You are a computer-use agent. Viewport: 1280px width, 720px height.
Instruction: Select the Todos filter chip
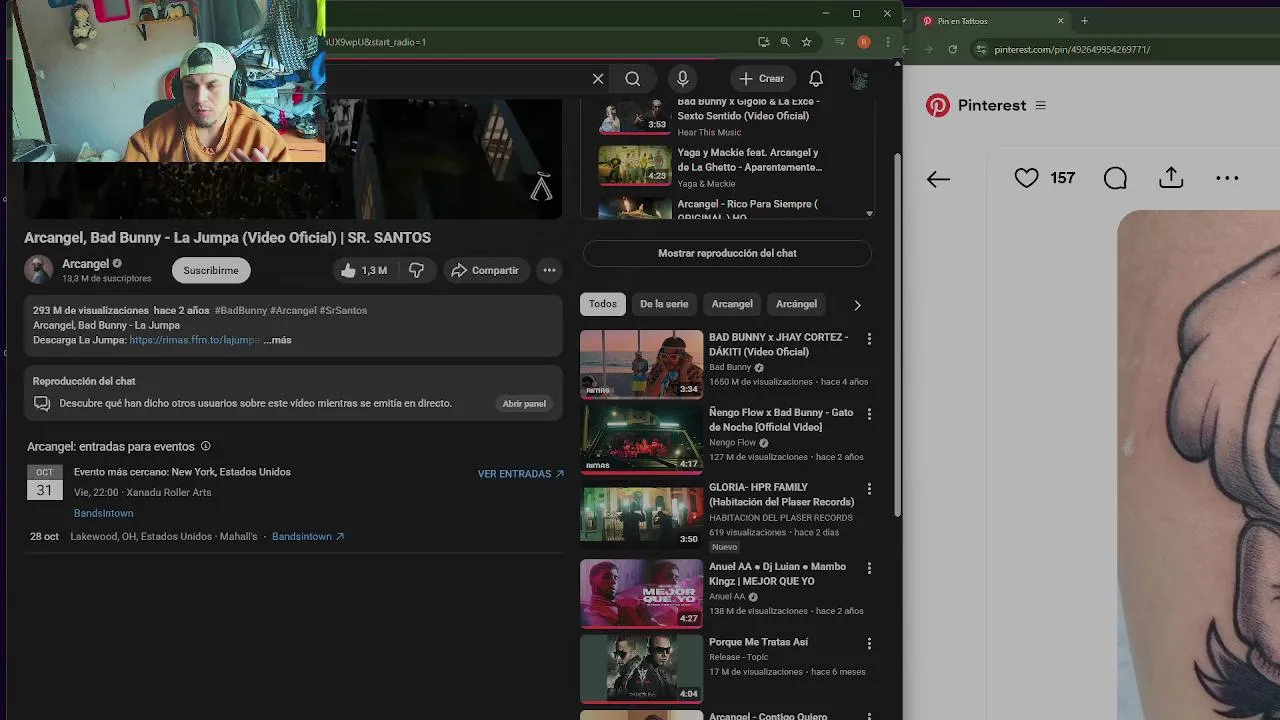[602, 304]
